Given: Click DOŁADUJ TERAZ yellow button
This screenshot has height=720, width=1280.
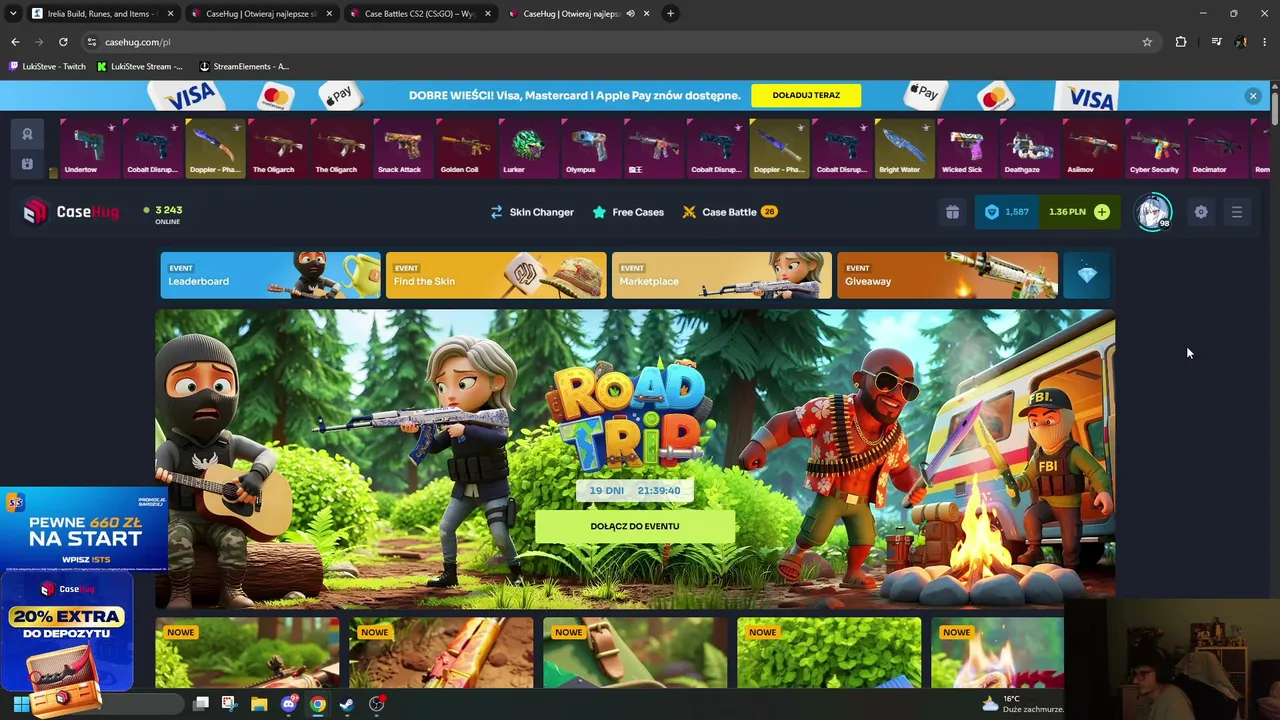Looking at the screenshot, I should 806,95.
